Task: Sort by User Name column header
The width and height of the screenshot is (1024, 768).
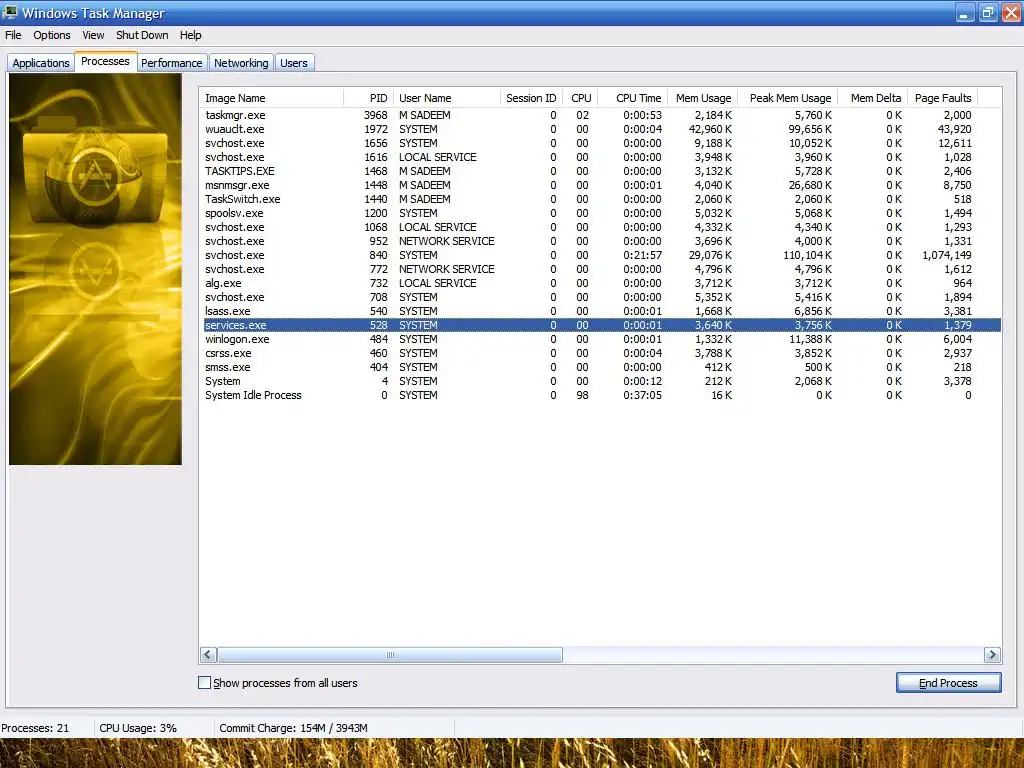Action: coord(447,98)
